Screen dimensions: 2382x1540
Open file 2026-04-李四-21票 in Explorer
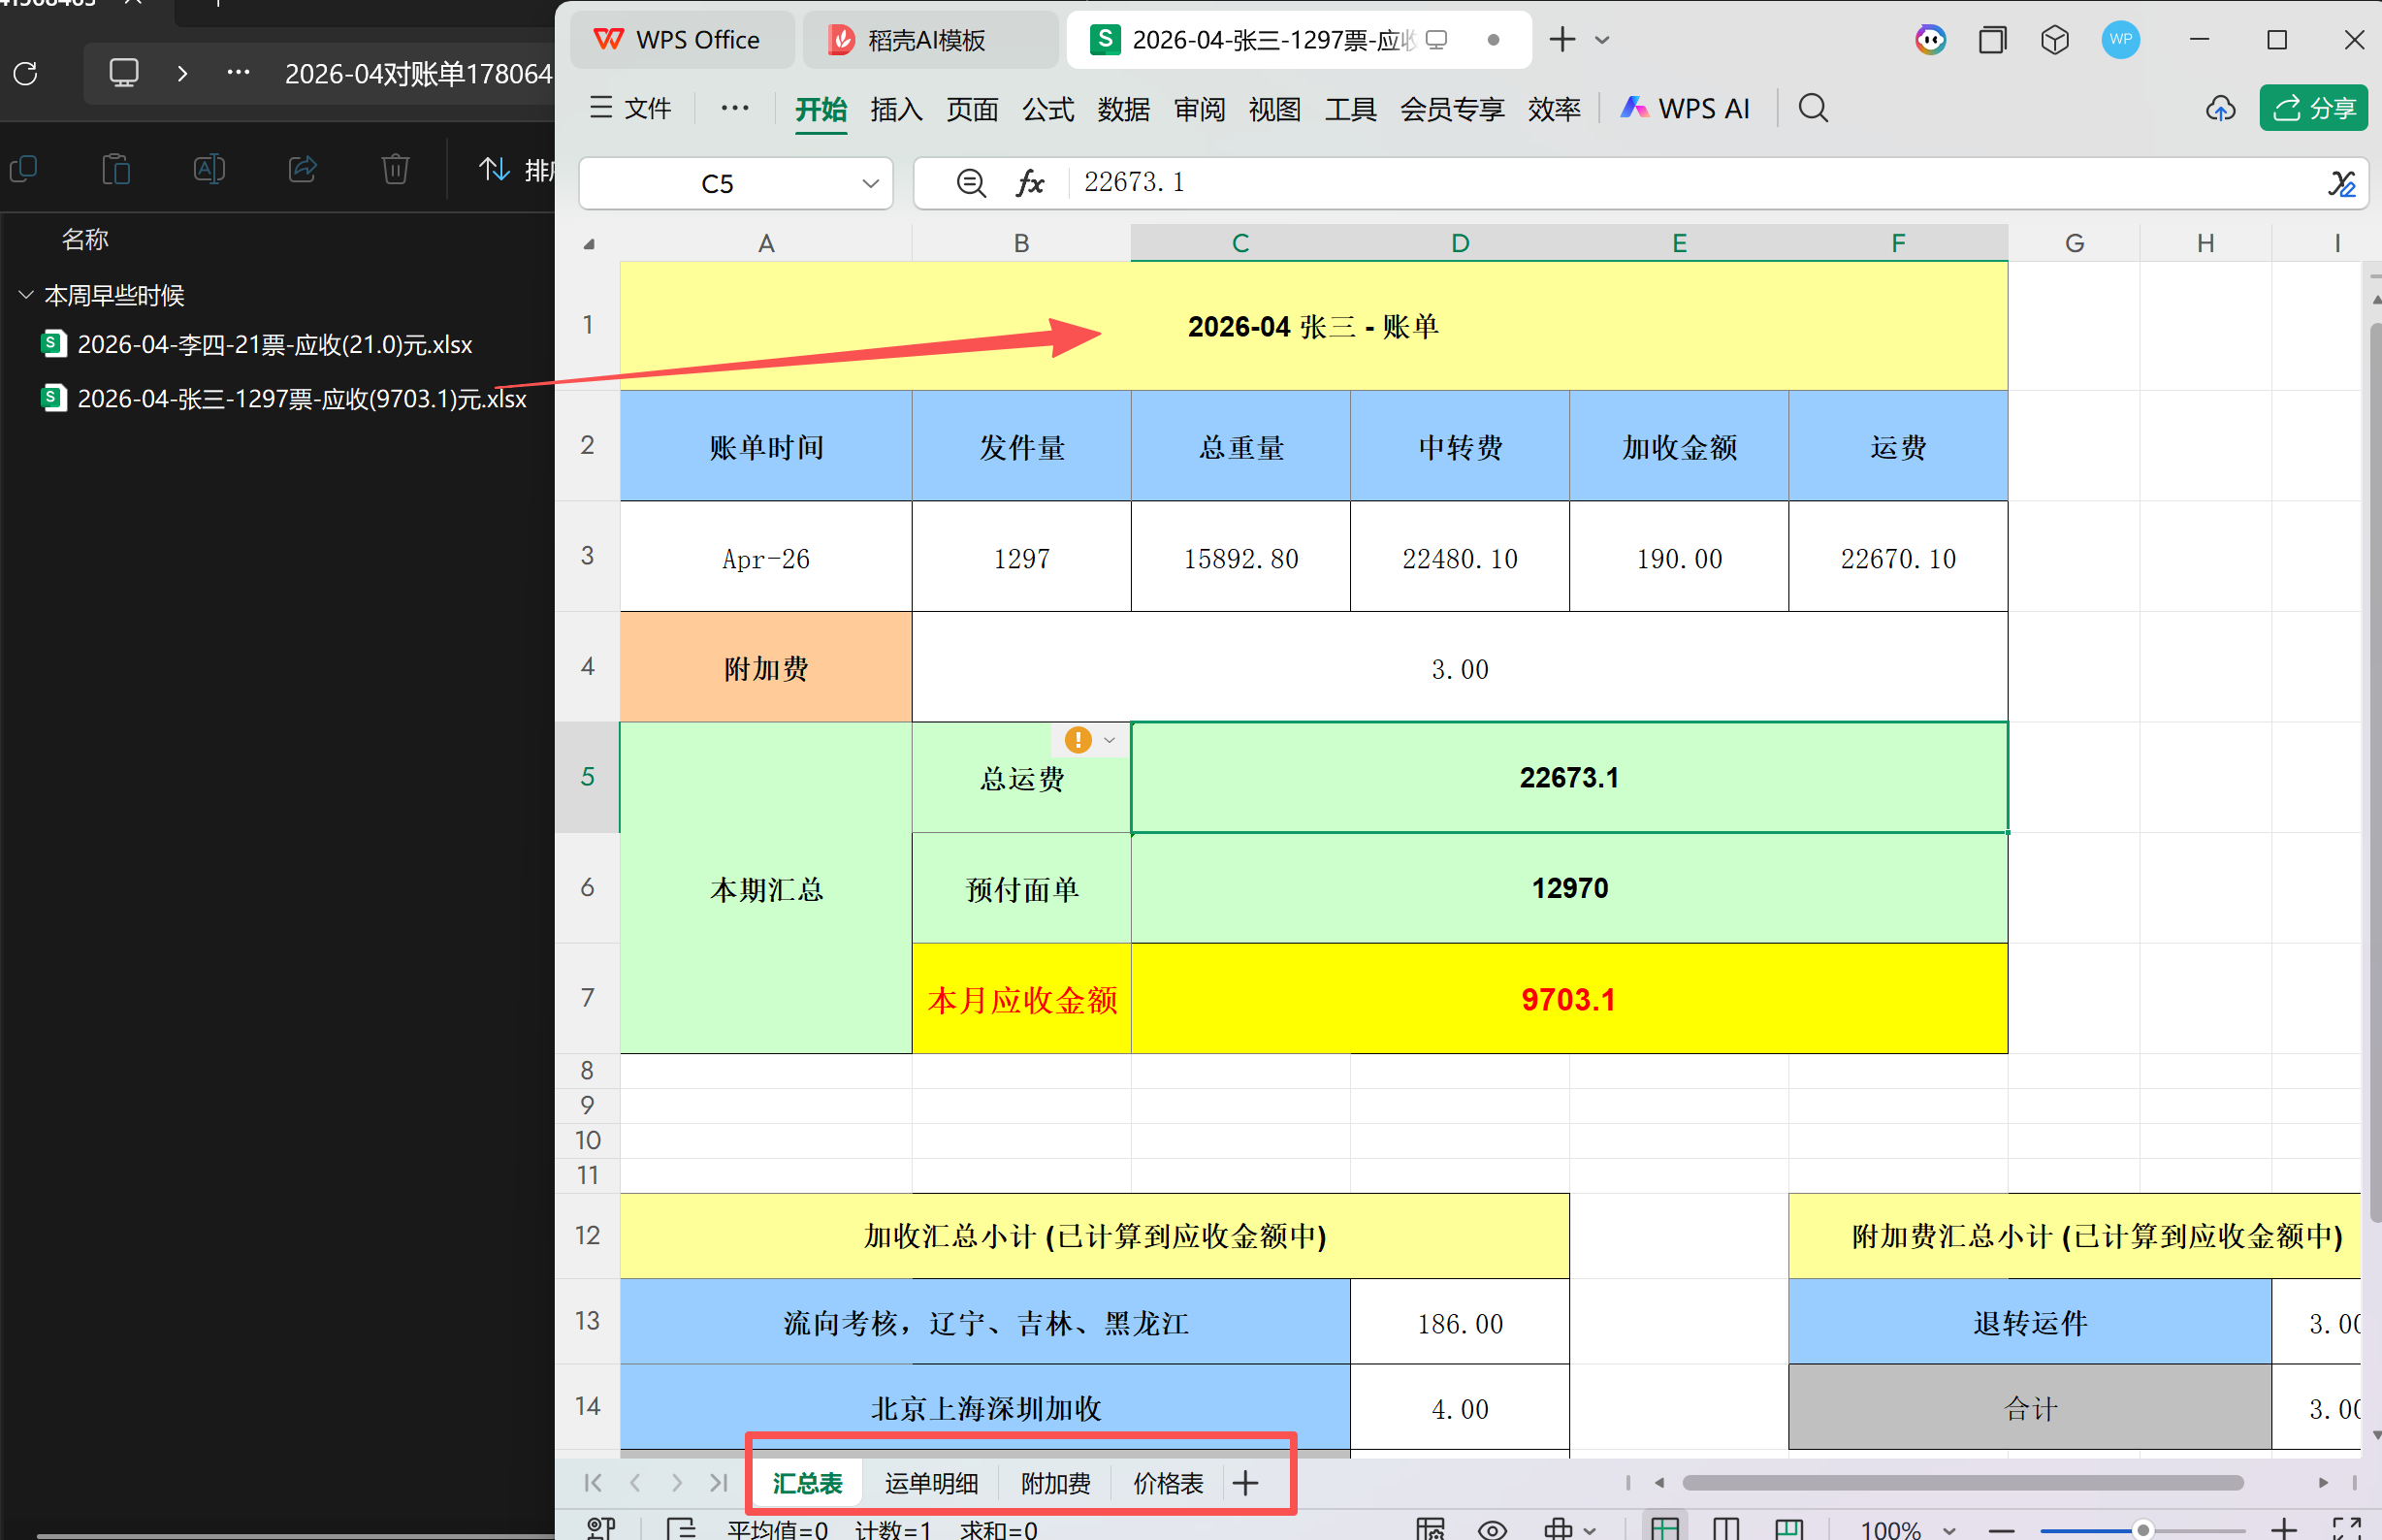(257, 345)
